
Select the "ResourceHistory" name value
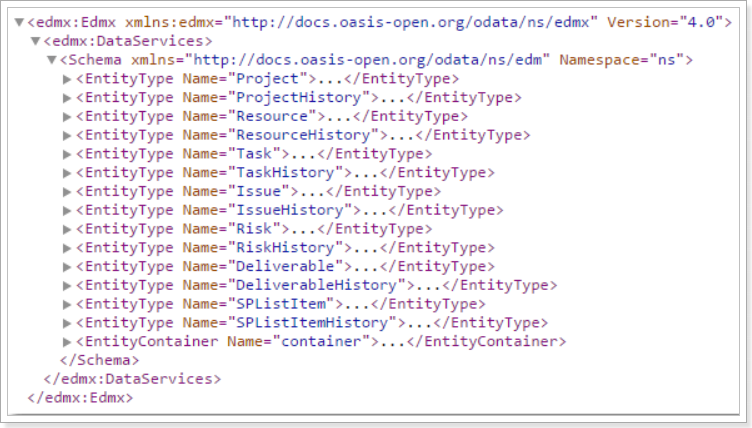tap(304, 135)
